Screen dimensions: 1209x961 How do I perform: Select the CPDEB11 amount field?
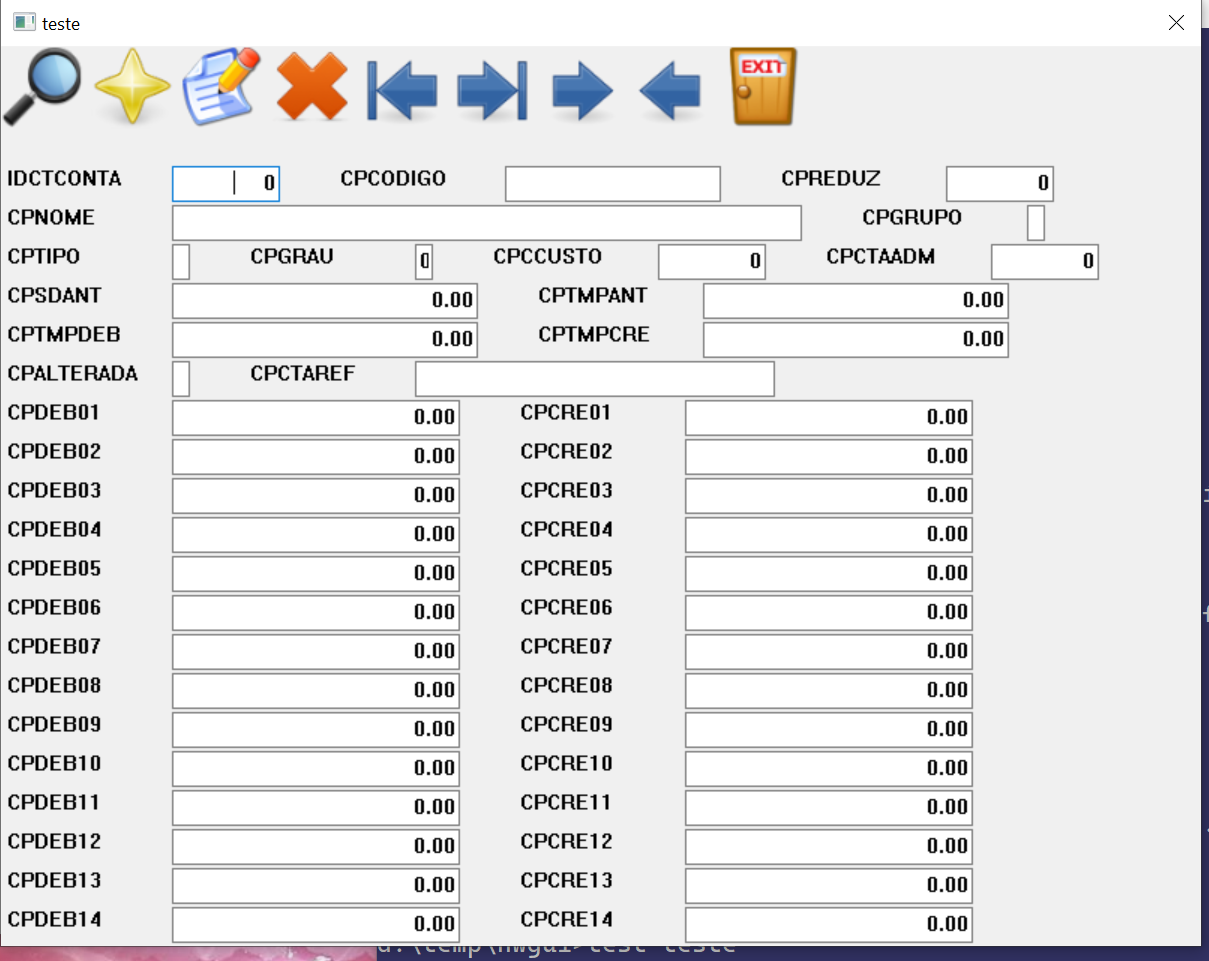(316, 808)
